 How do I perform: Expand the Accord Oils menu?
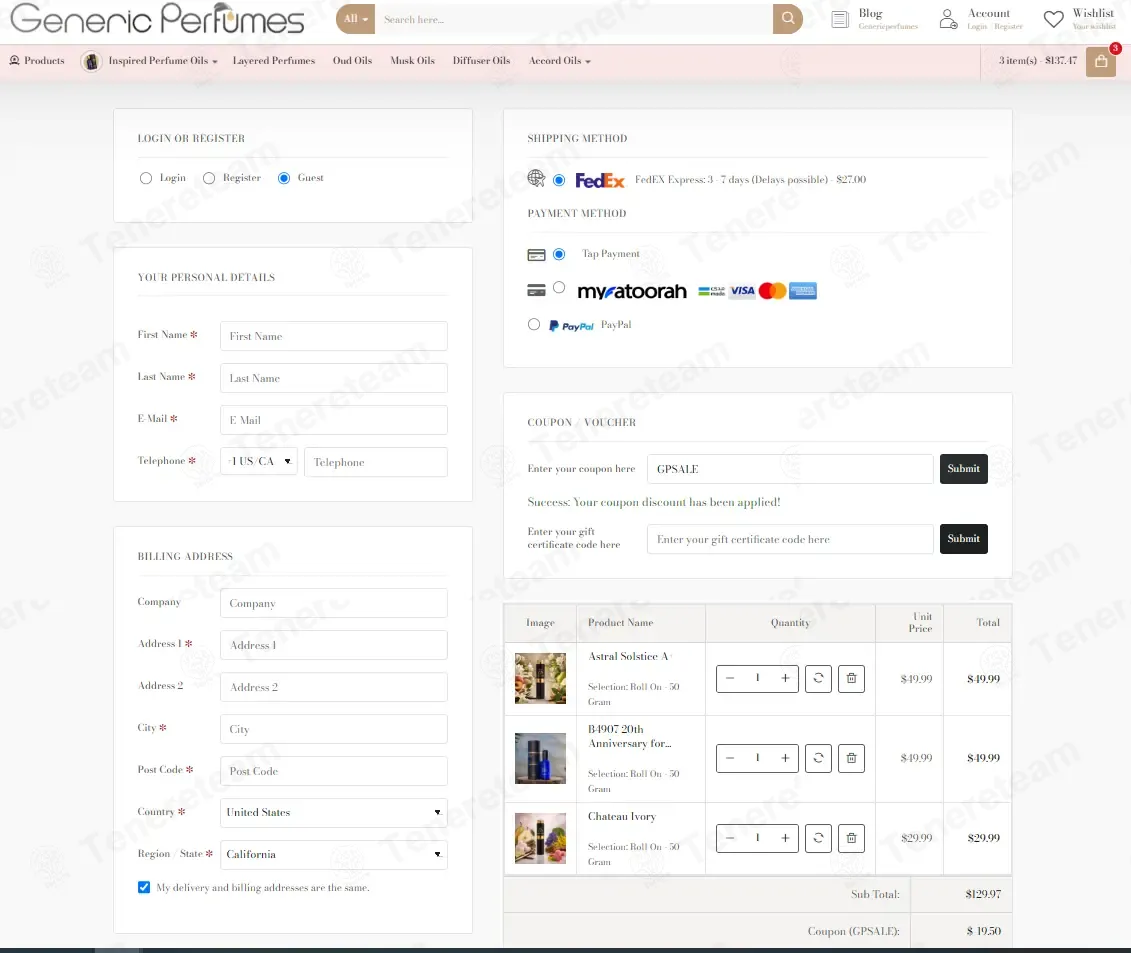560,61
